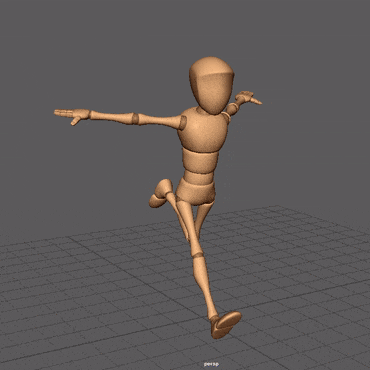Click an empty grid area of the ground plane
Screen dimensions: 370x370
(x=83, y=300)
